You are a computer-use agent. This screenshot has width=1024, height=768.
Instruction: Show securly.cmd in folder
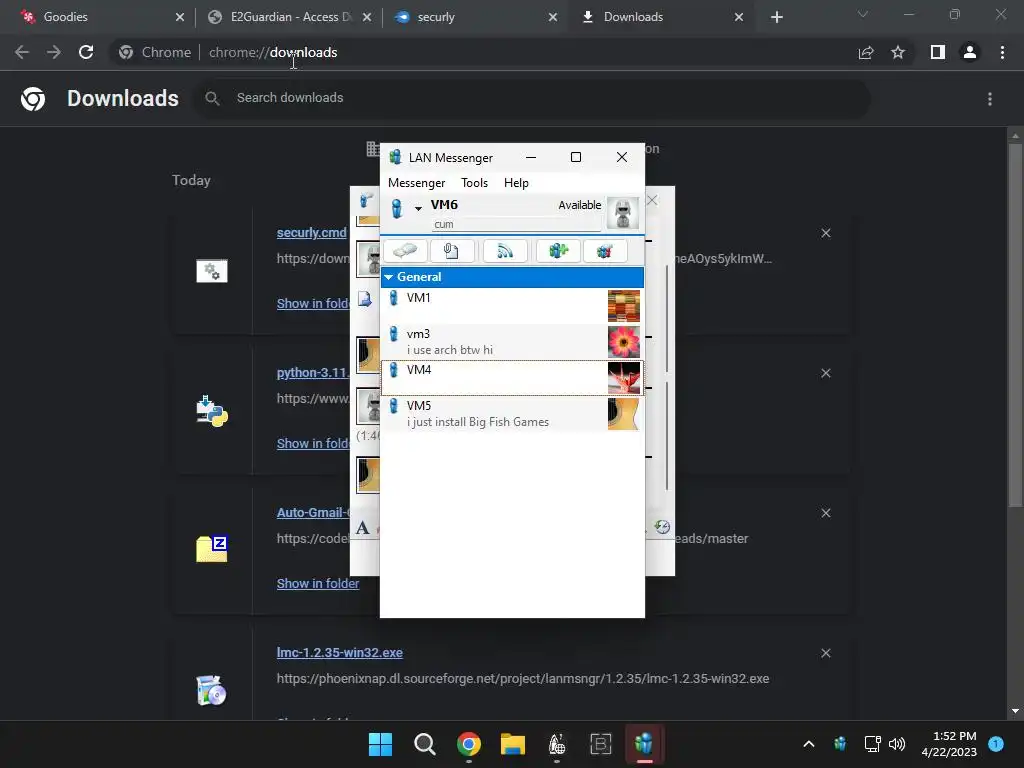pyautogui.click(x=313, y=304)
